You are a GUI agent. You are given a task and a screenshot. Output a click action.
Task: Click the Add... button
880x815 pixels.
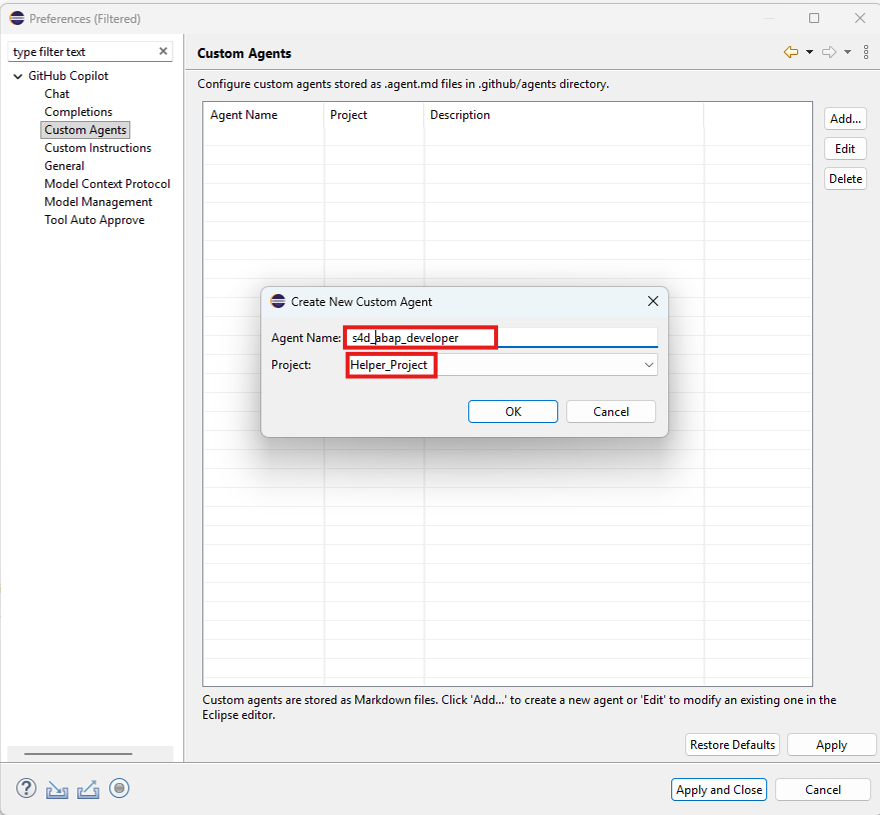[845, 118]
